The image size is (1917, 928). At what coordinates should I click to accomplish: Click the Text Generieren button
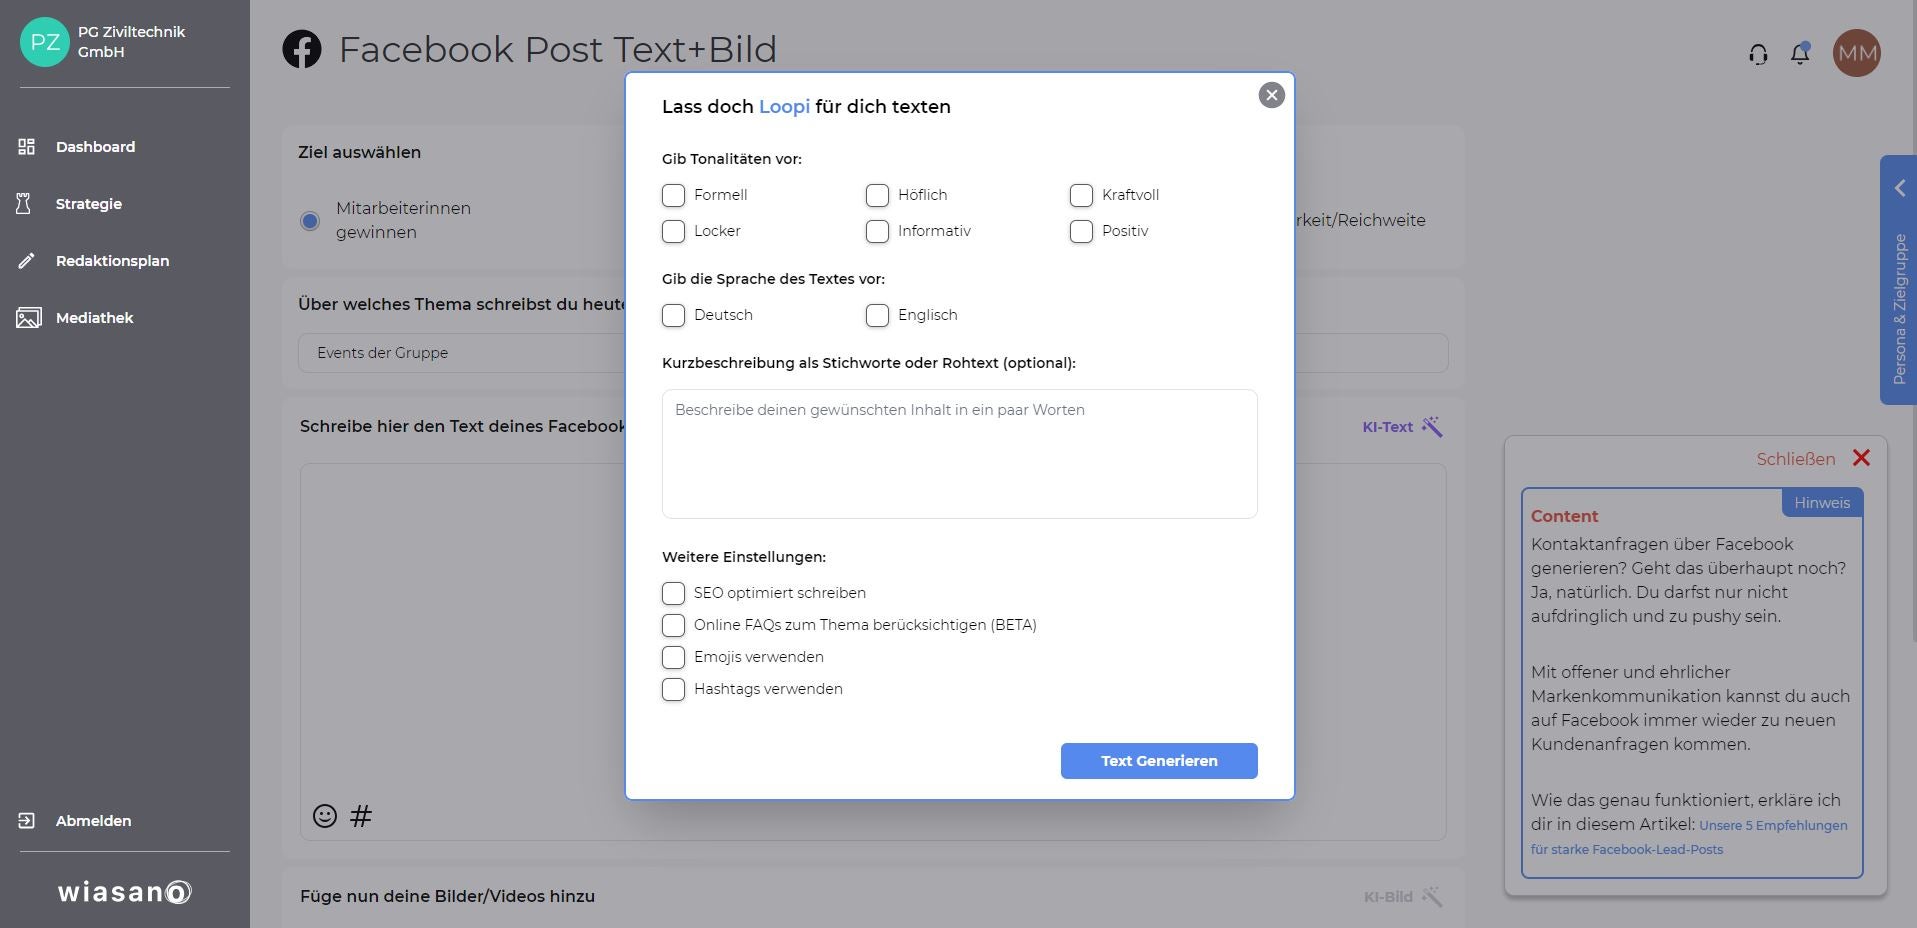1159,761
